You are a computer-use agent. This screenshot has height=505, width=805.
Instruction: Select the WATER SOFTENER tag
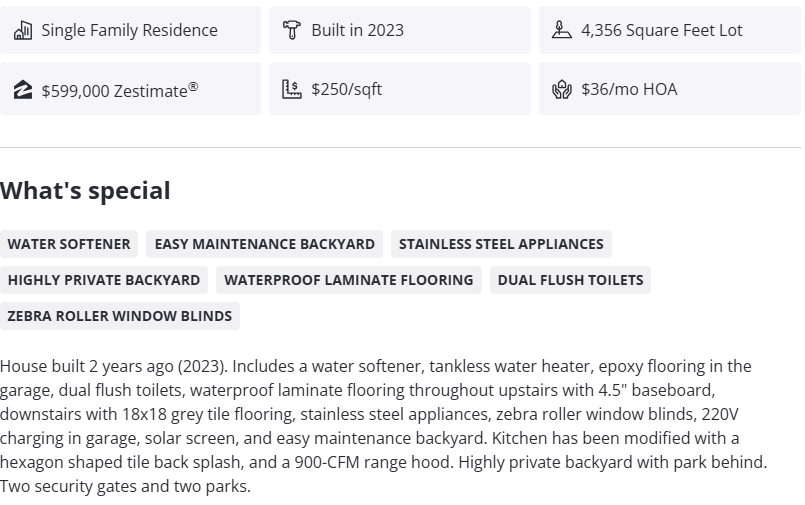pyautogui.click(x=69, y=244)
